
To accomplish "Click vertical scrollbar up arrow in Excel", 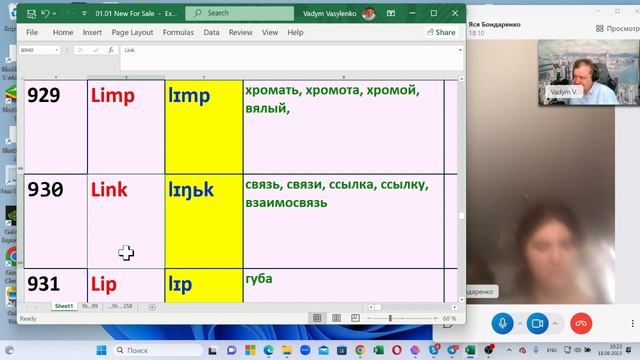I will click(462, 79).
